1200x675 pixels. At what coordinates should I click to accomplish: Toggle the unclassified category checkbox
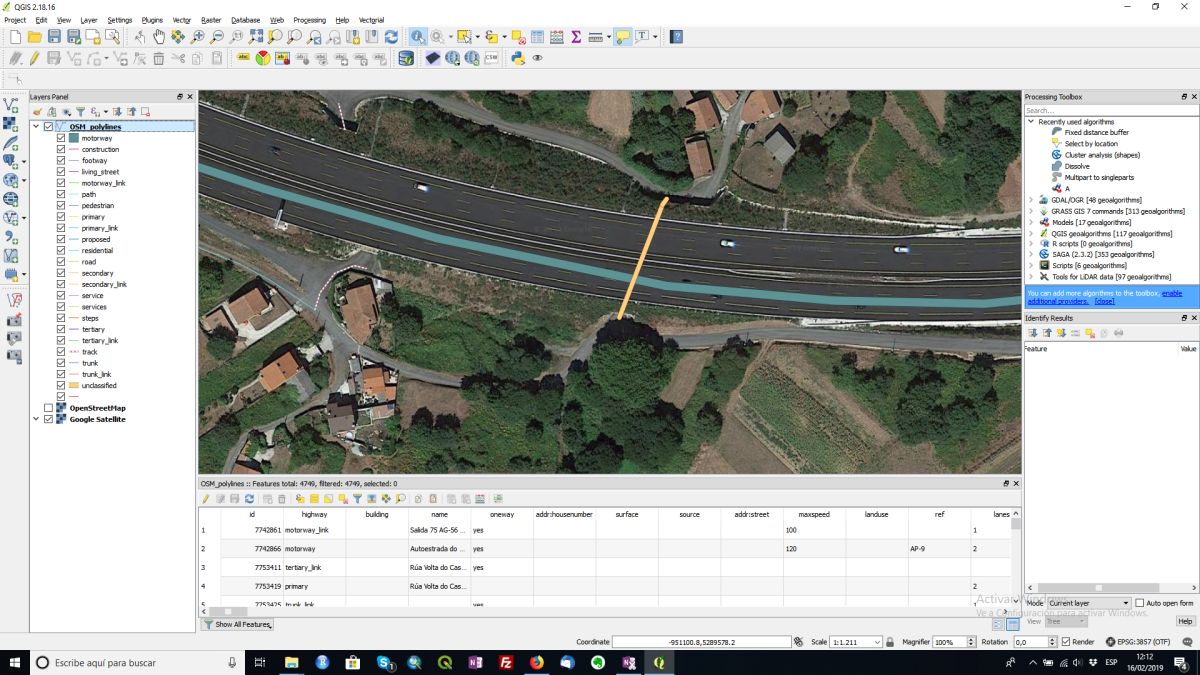pyautogui.click(x=61, y=385)
